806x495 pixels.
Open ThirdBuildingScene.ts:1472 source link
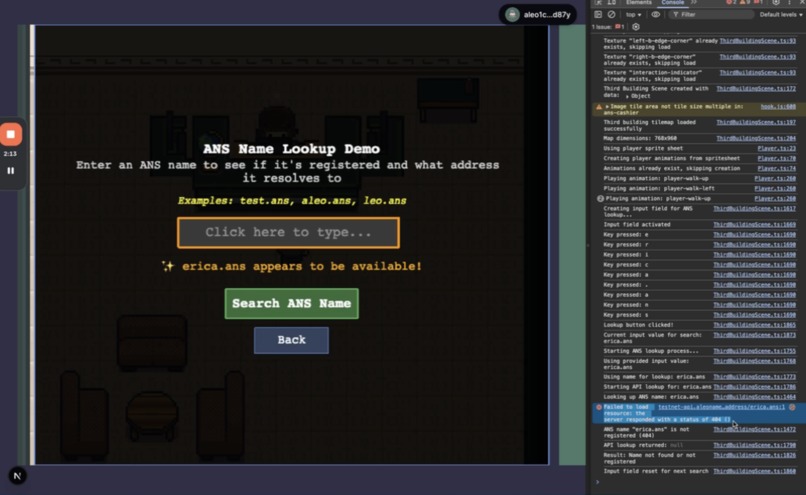point(755,429)
